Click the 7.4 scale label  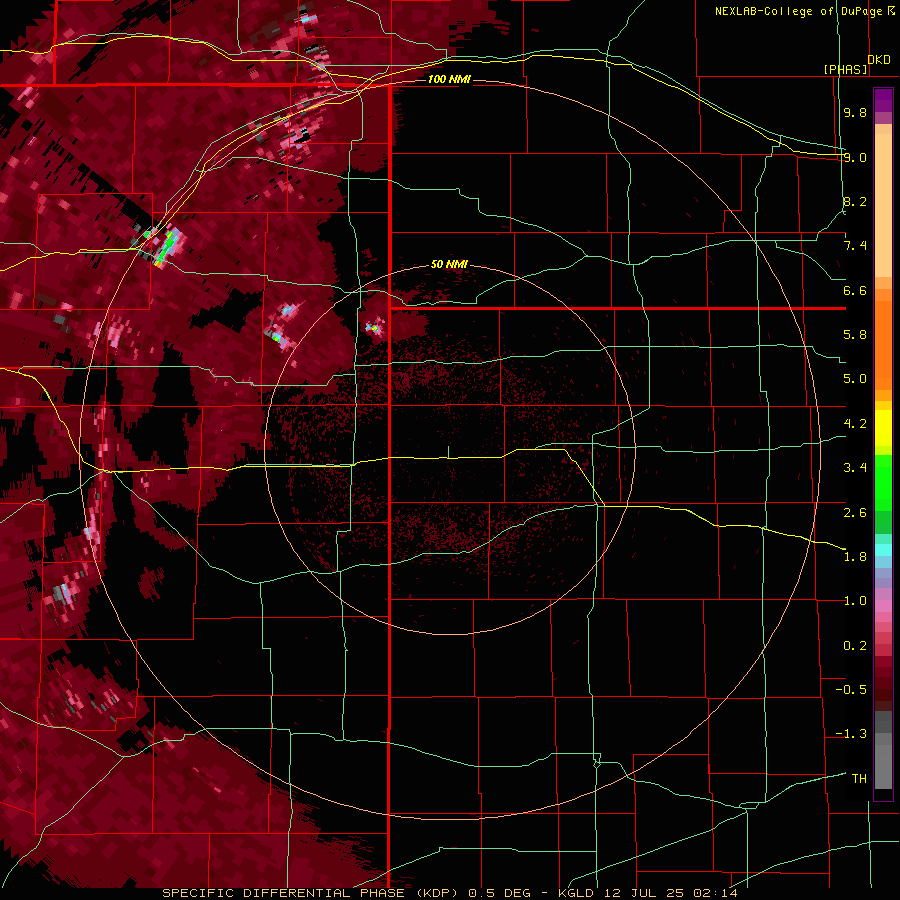[x=855, y=246]
